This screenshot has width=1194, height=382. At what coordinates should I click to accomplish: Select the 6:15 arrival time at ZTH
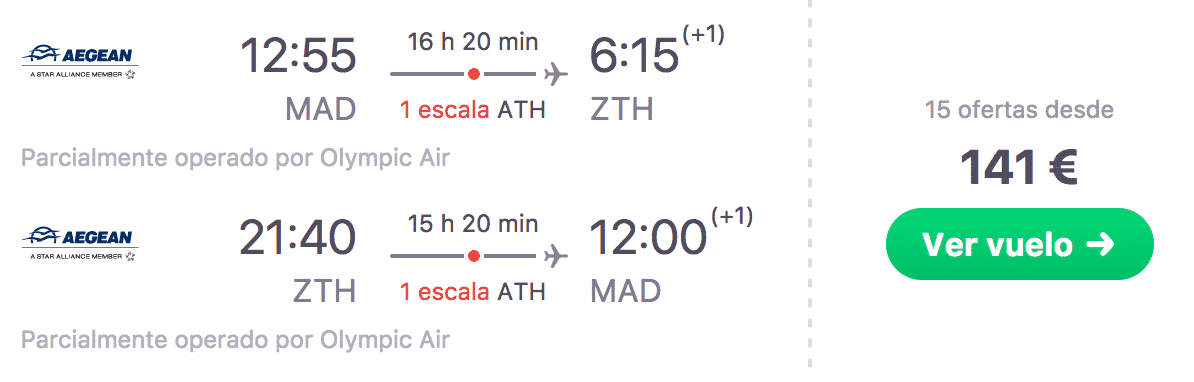[x=634, y=56]
